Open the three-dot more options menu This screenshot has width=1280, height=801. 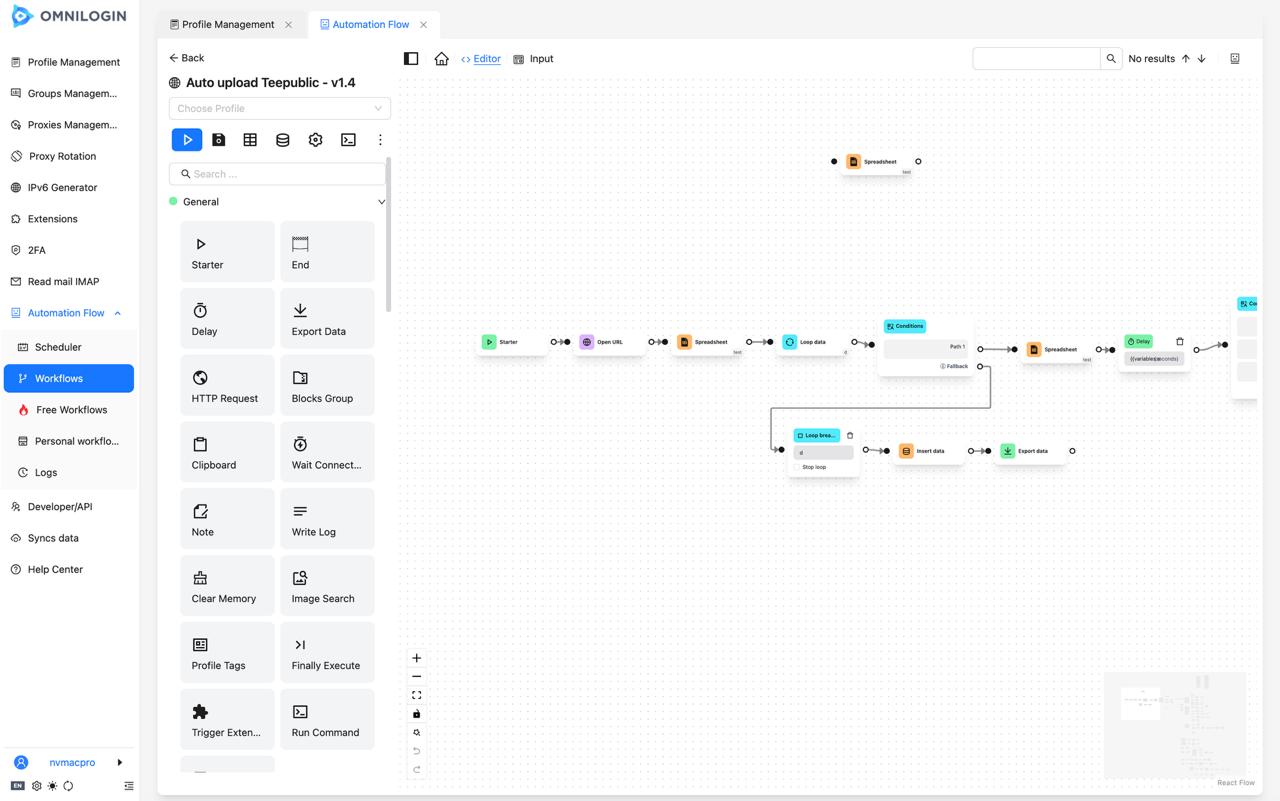(380, 140)
